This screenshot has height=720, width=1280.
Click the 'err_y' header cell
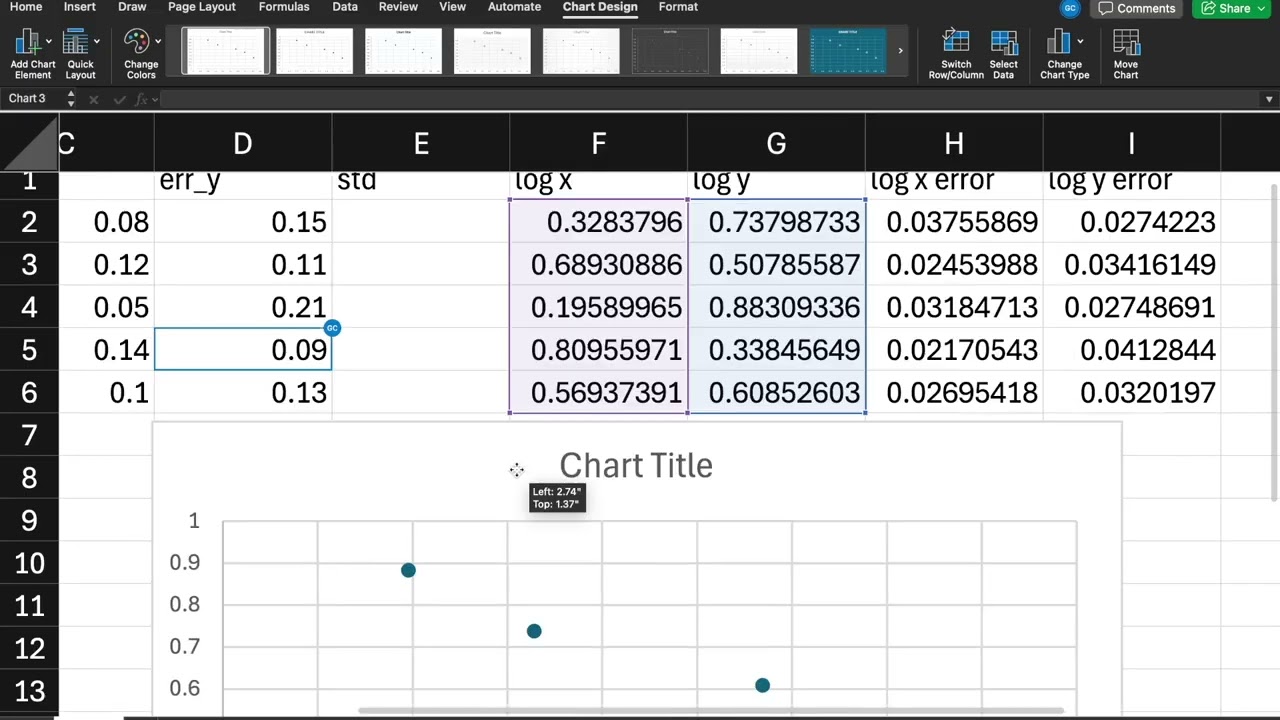(243, 183)
